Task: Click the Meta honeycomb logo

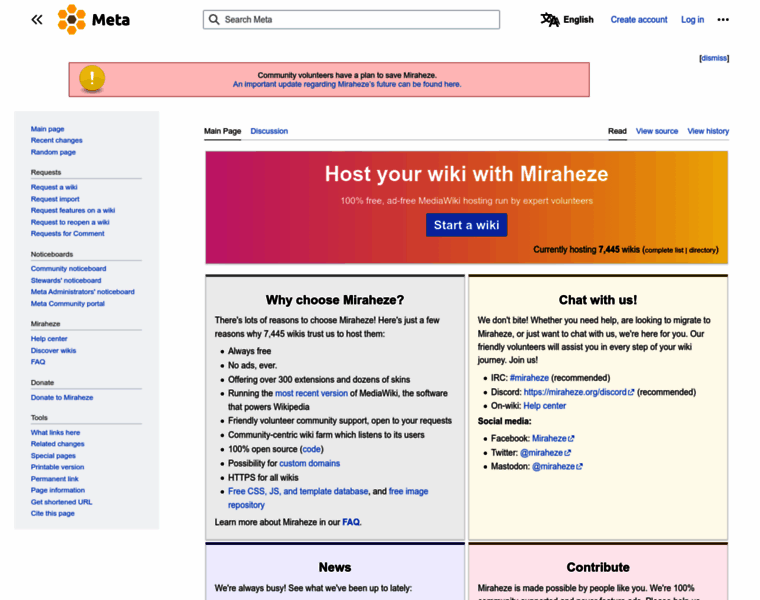Action: pyautogui.click(x=71, y=19)
